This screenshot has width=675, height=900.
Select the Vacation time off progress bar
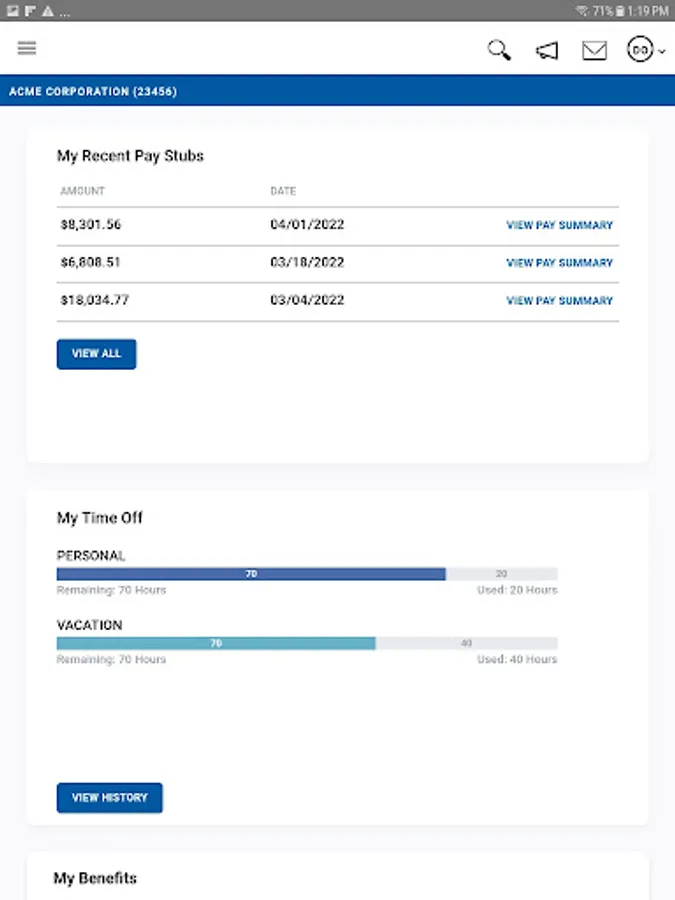(306, 643)
